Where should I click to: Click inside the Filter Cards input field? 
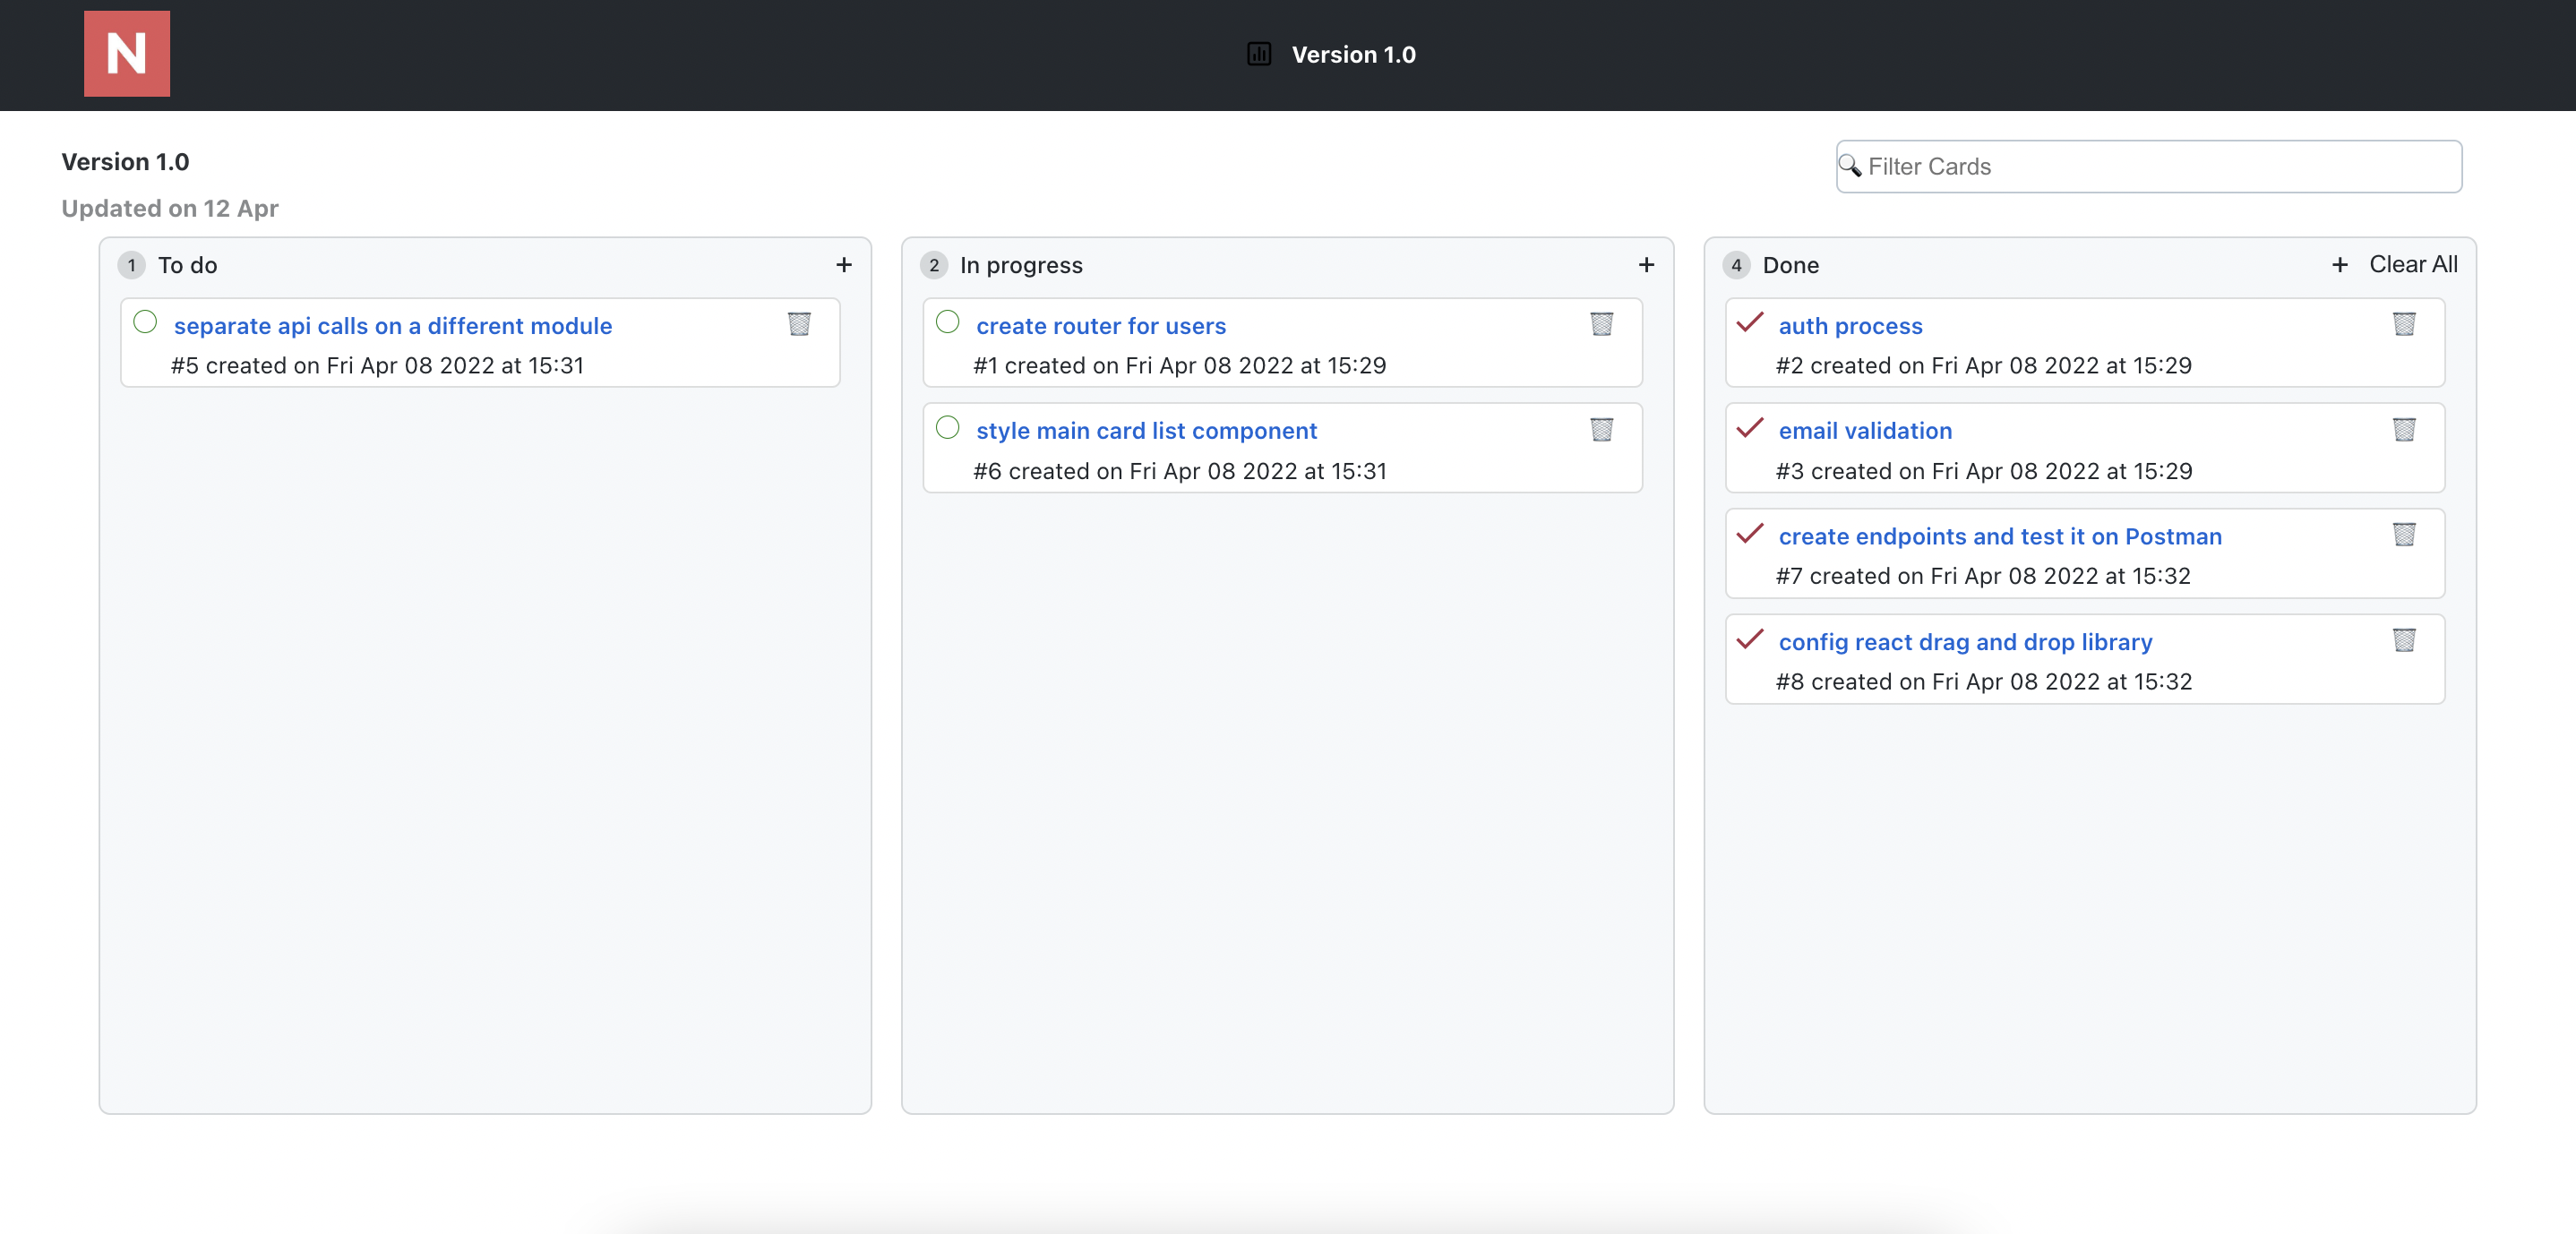tap(2100, 166)
